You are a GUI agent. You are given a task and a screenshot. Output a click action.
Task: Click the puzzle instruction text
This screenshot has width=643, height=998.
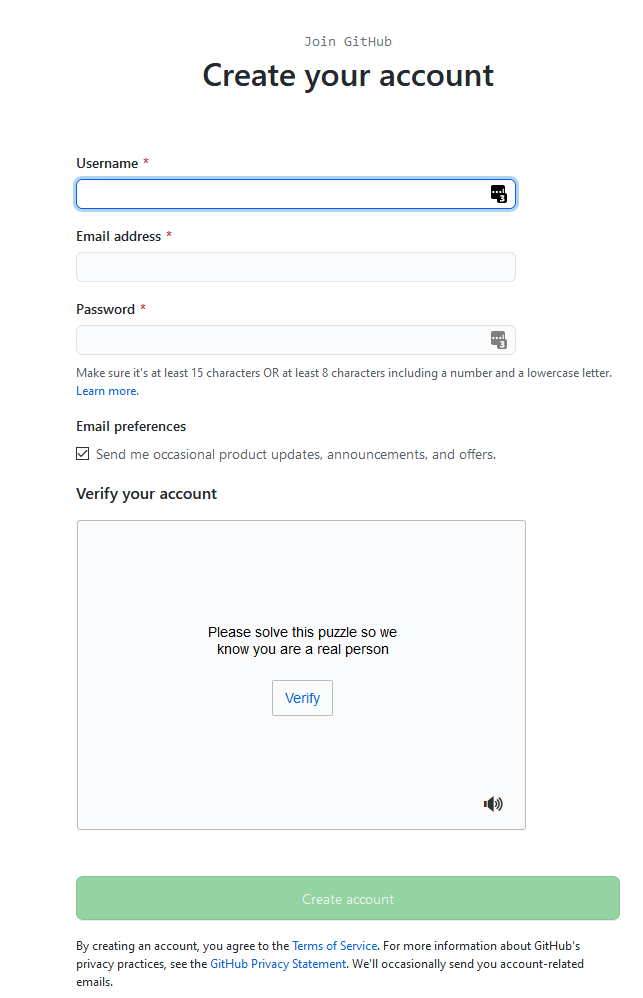pos(301,640)
